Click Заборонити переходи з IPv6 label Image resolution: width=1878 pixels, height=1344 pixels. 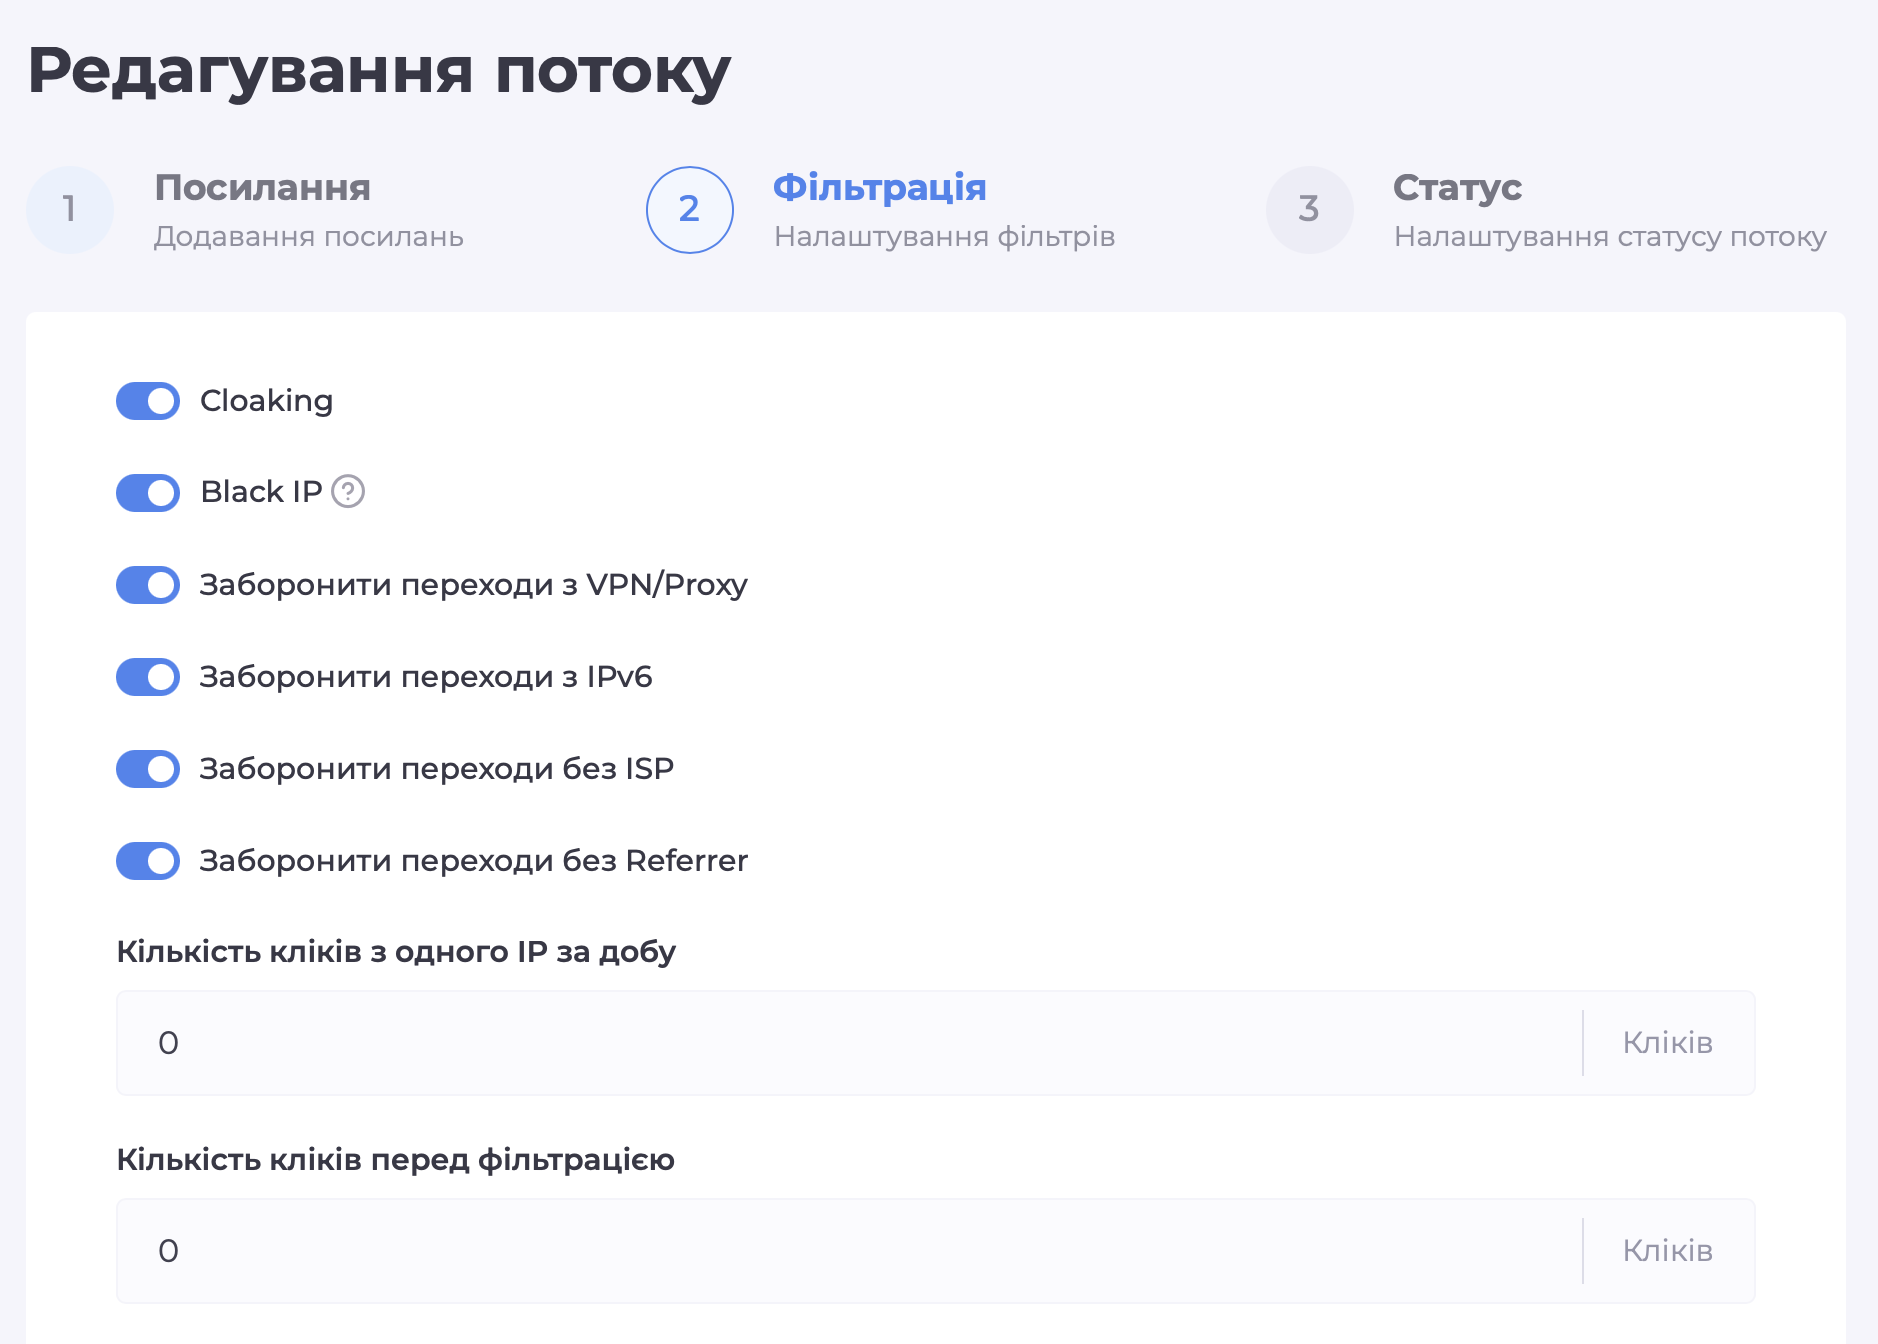tap(426, 677)
